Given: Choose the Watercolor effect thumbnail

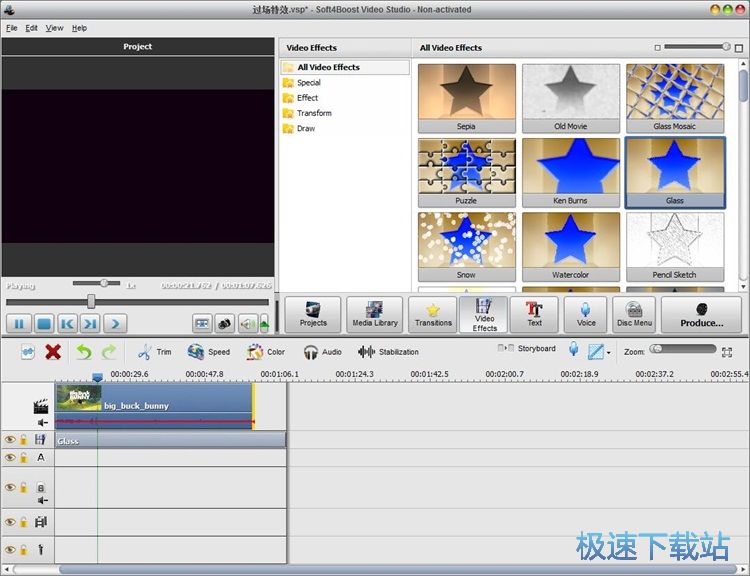Looking at the screenshot, I should [x=571, y=247].
